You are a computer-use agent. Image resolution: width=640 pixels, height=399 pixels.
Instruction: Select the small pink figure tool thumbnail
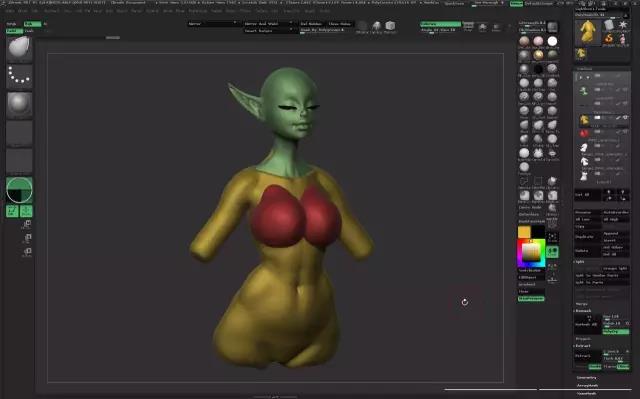pos(623,39)
